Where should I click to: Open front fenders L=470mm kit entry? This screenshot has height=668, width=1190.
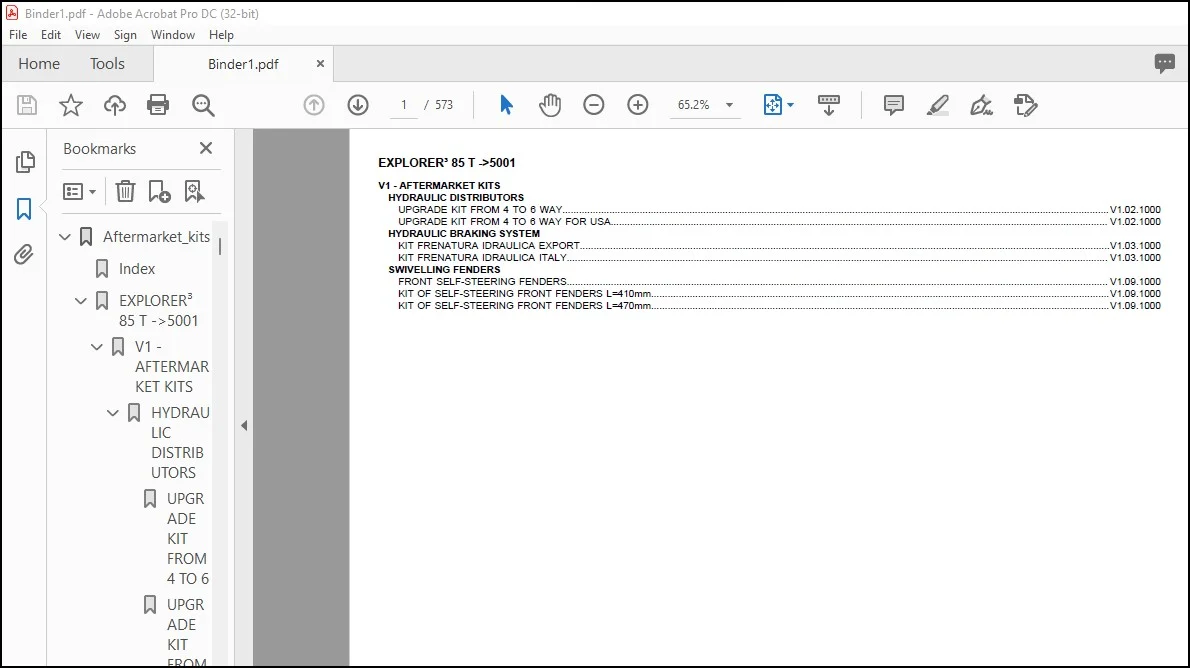click(x=524, y=306)
